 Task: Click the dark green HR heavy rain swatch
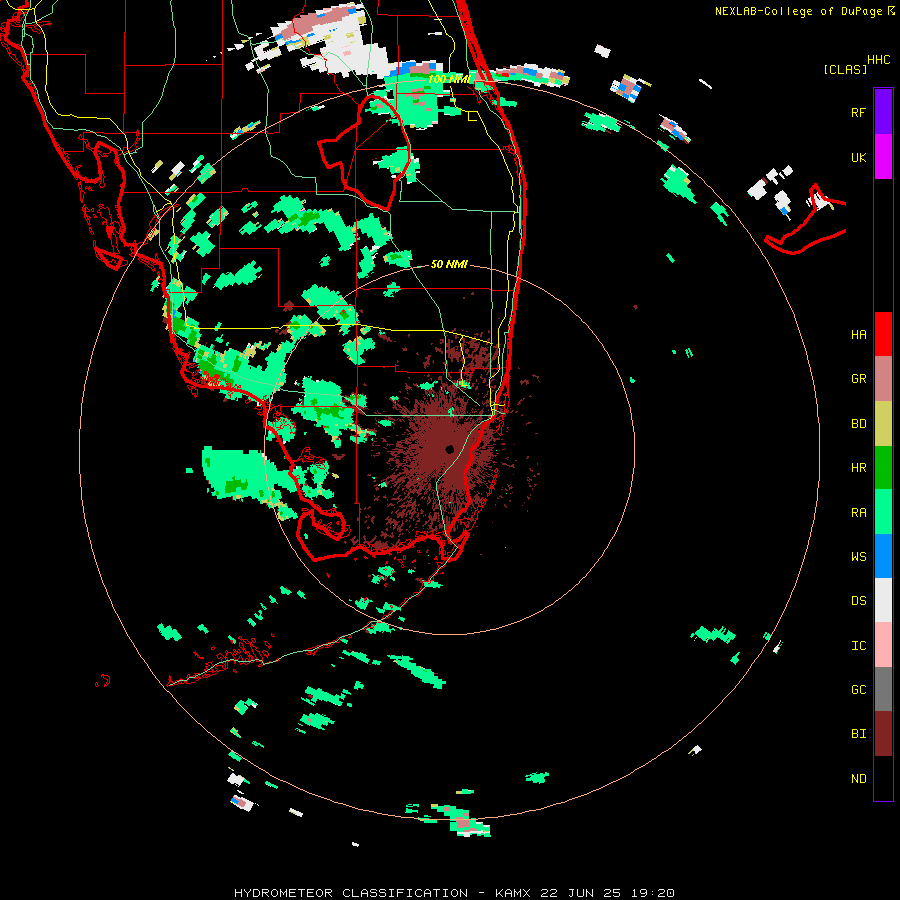[883, 468]
